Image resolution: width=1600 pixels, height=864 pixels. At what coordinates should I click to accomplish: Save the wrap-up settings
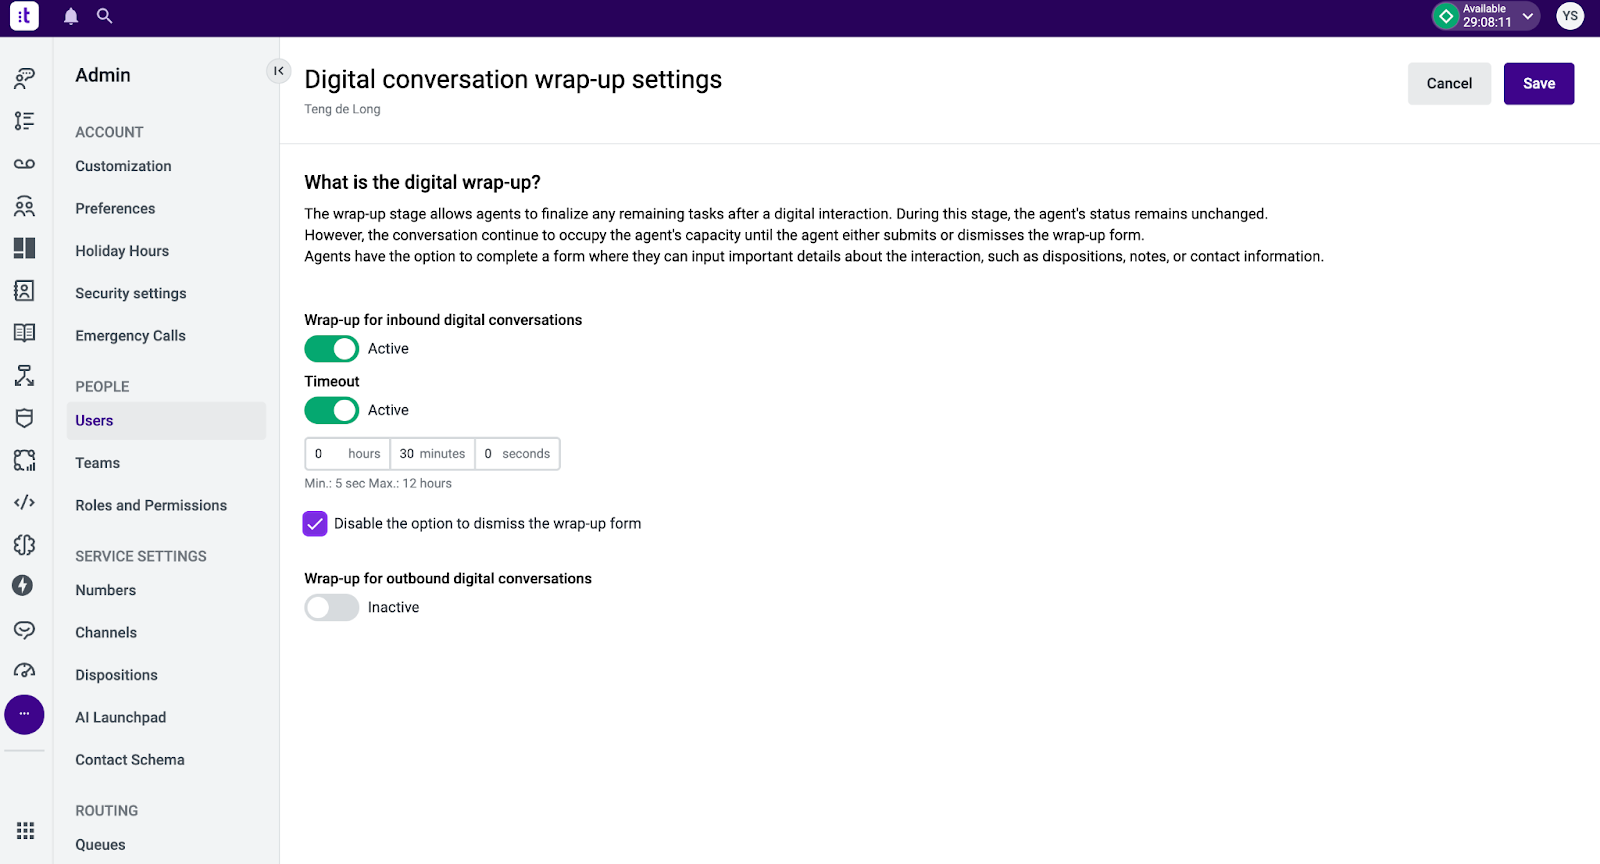(x=1539, y=84)
